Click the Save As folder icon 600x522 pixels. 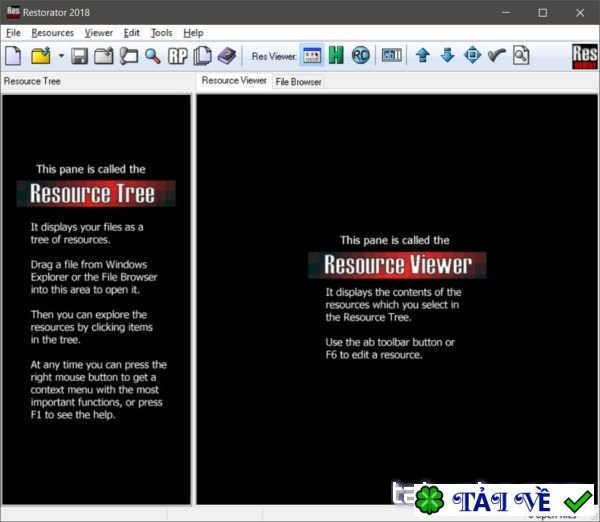coord(104,56)
